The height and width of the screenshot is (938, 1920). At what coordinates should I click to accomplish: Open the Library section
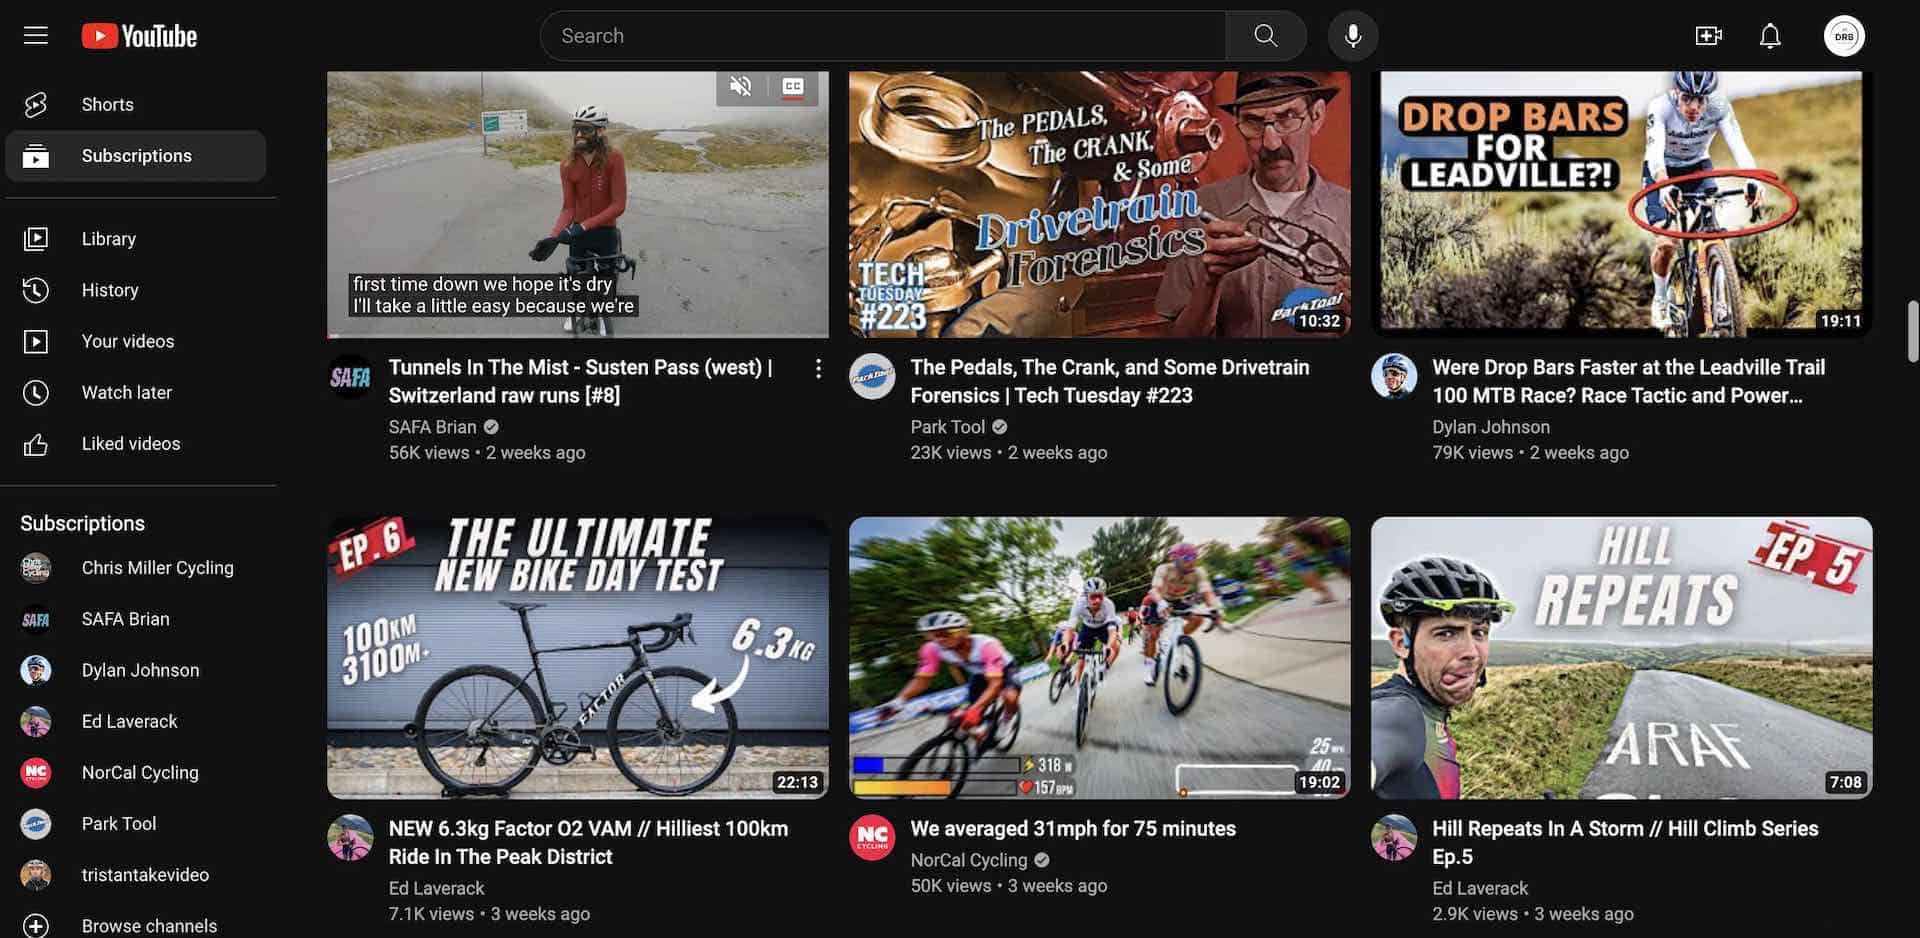[x=108, y=238]
